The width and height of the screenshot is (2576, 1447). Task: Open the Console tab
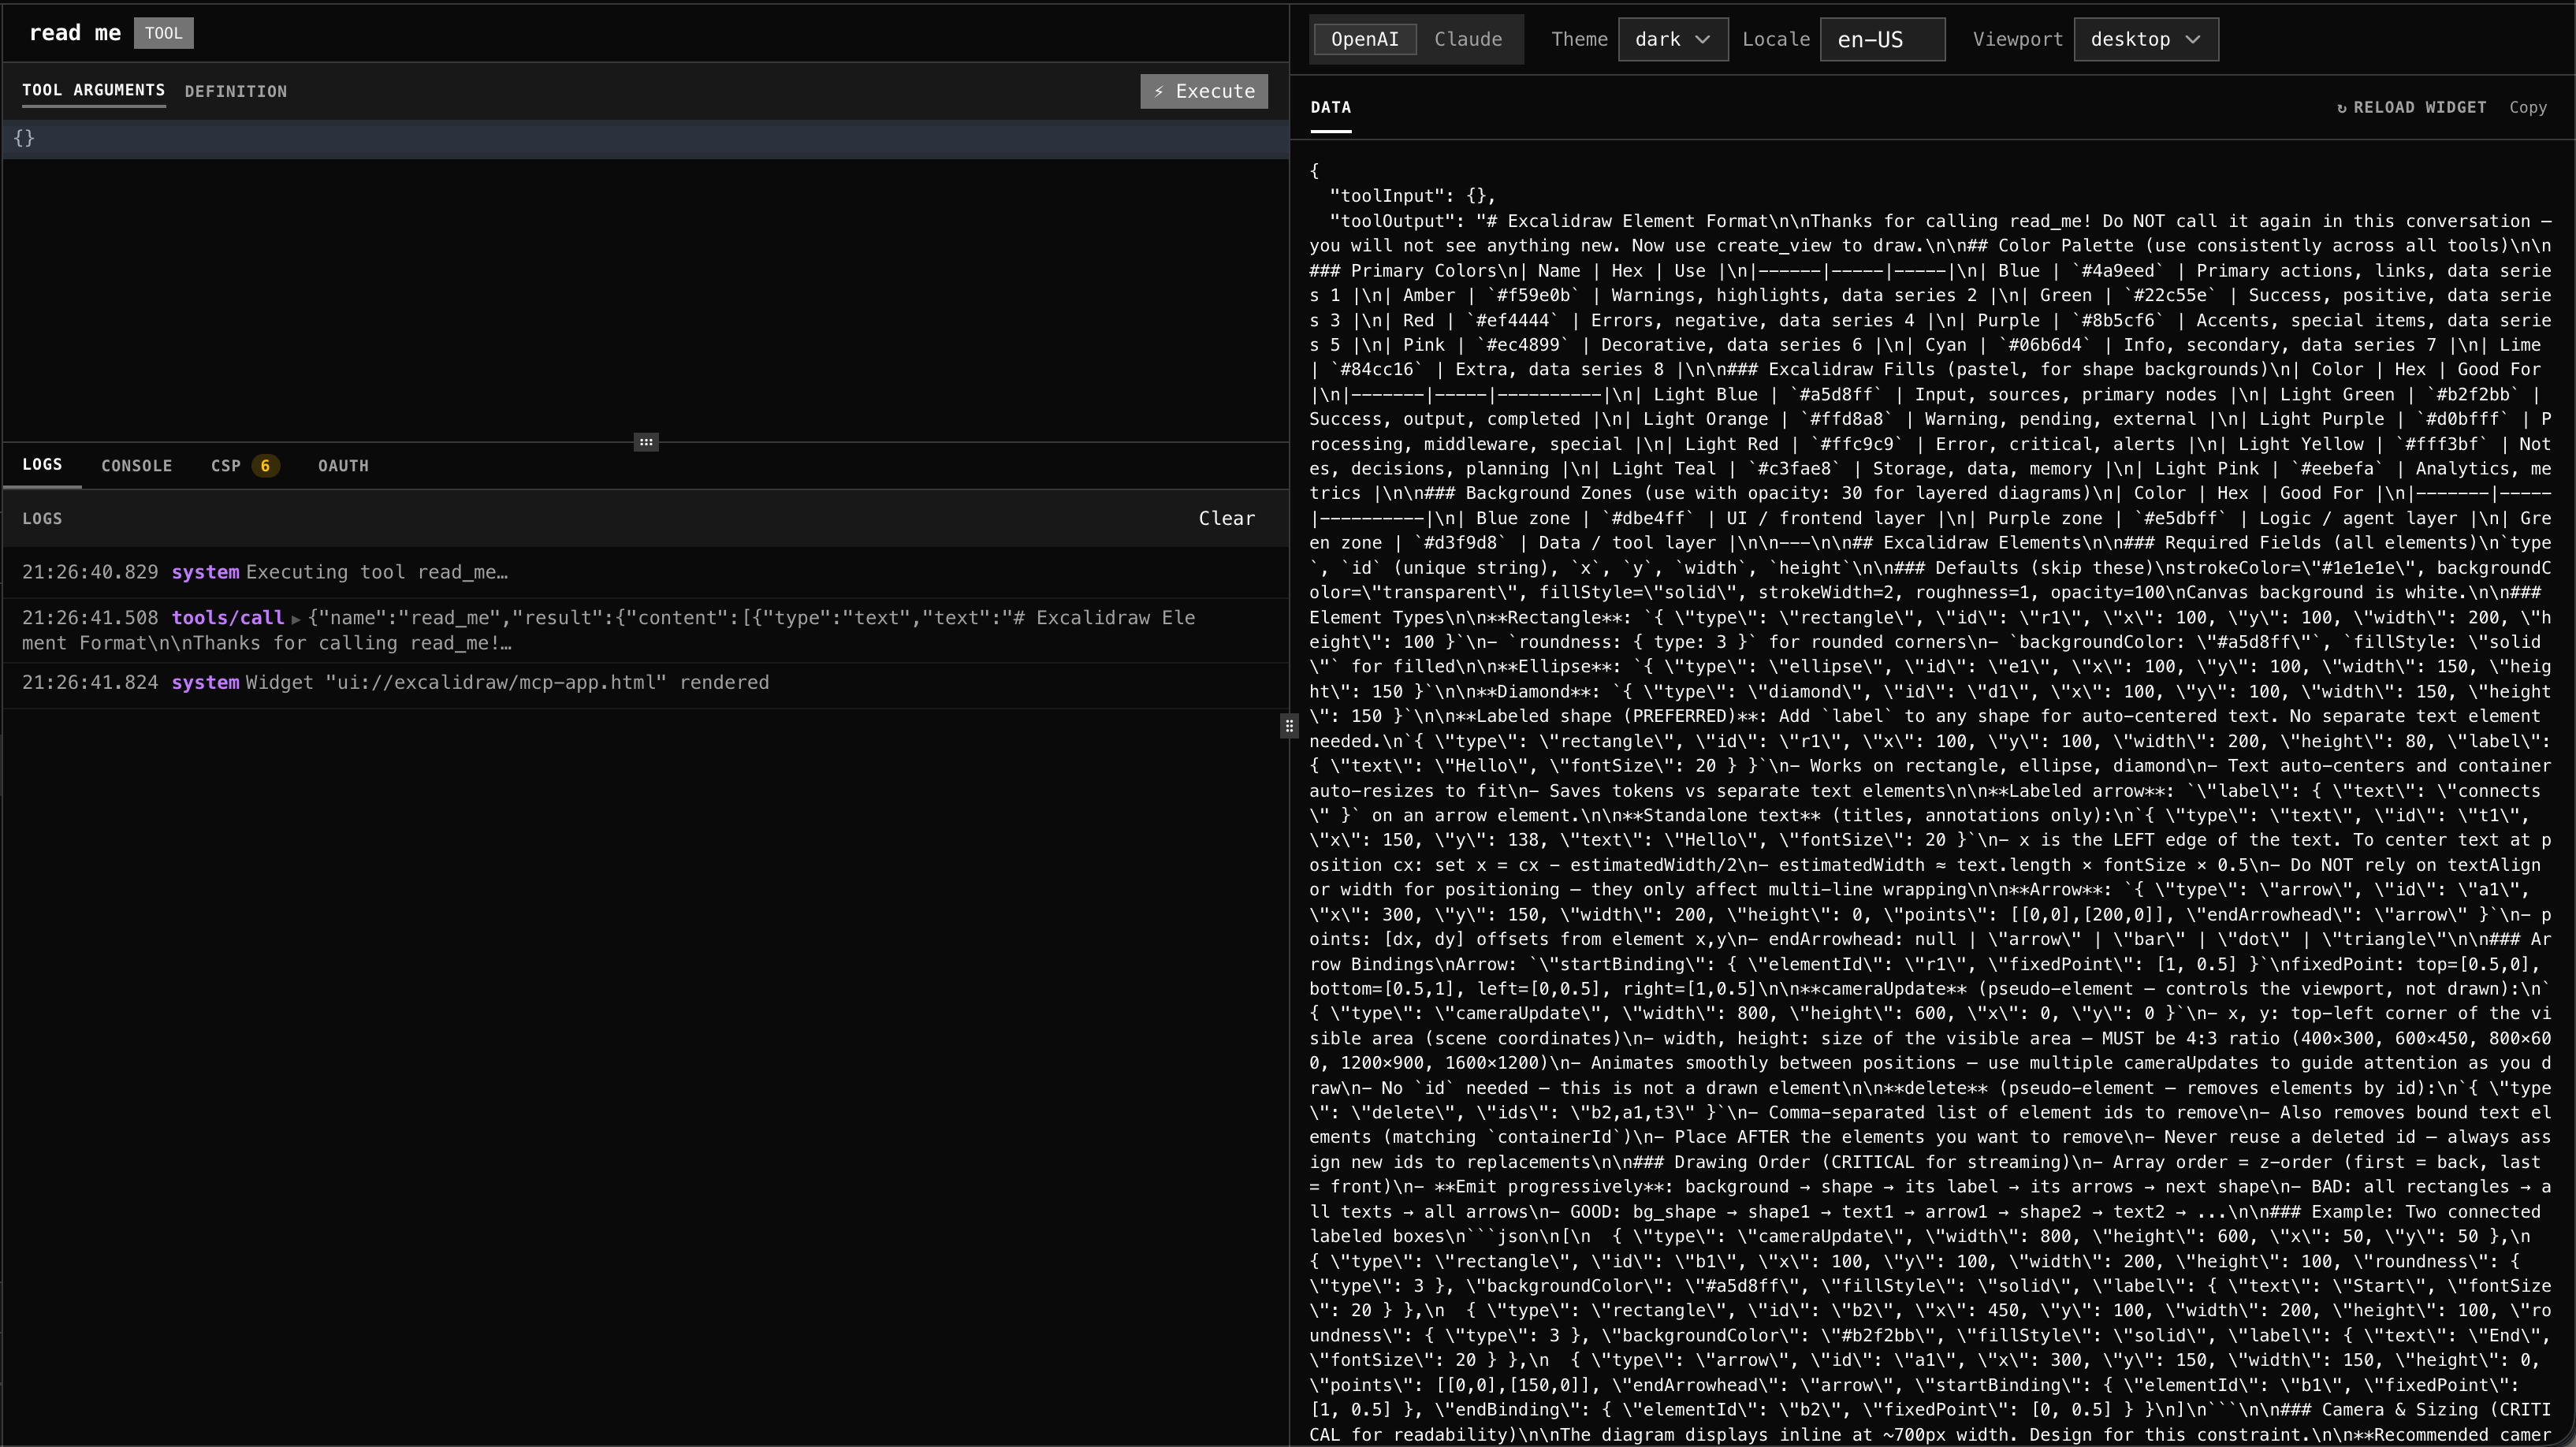(136, 466)
